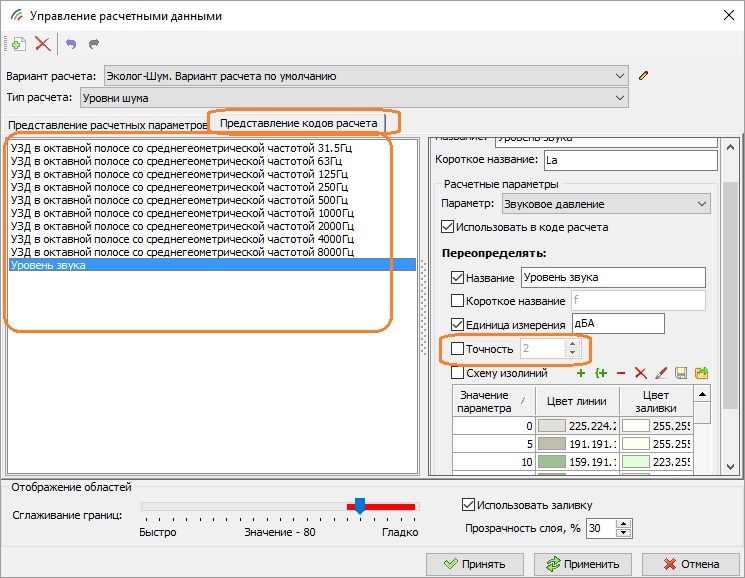
Task: Open Представление расчетных параметров tab
Action: pos(105,125)
